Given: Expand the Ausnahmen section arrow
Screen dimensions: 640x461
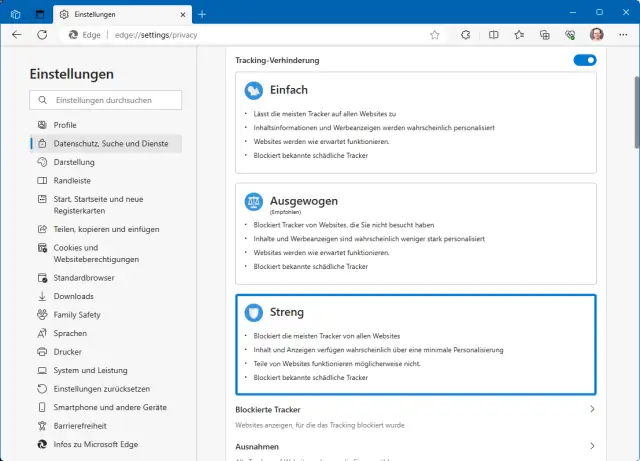Looking at the screenshot, I should (x=592, y=446).
